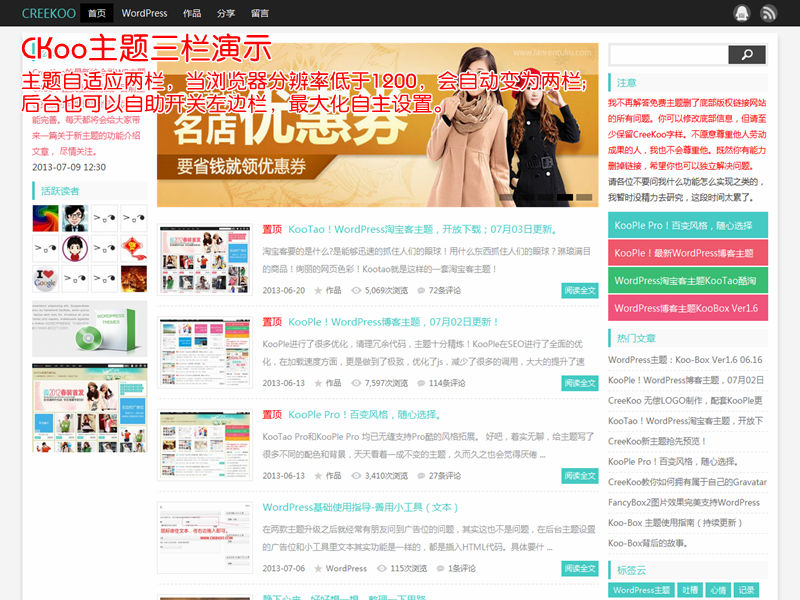Open hot article CreeKoo教你如何拥有属于自己的Gravatar
The image size is (800, 600).
tap(687, 482)
